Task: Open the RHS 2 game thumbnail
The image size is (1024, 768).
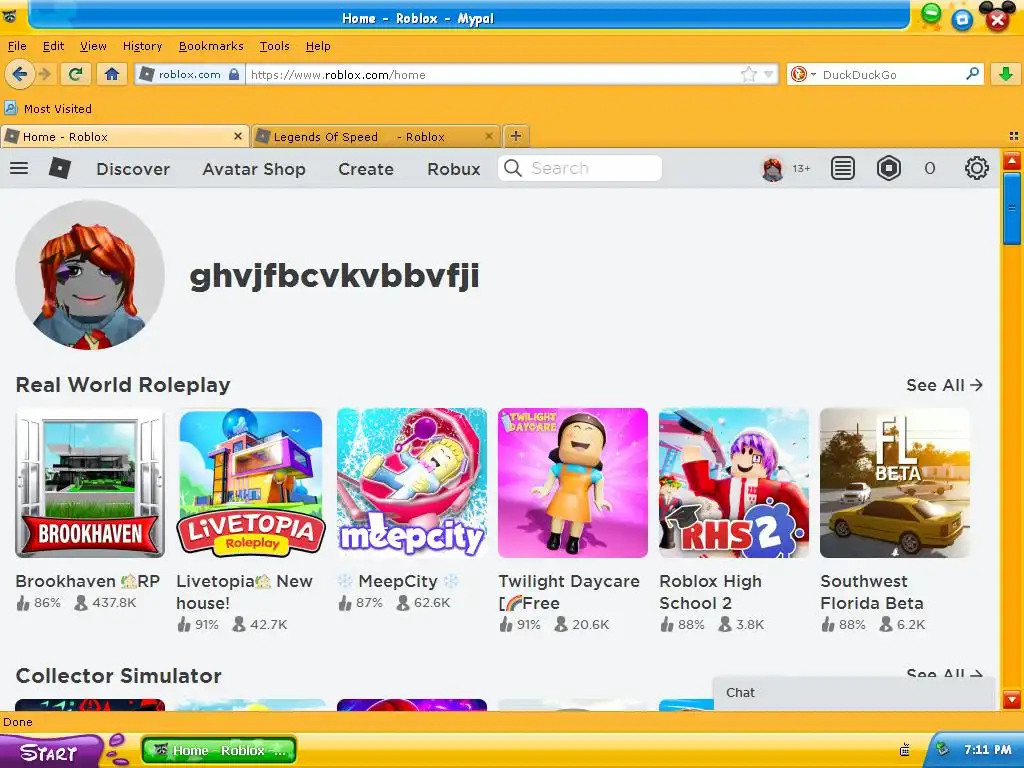Action: coord(734,483)
